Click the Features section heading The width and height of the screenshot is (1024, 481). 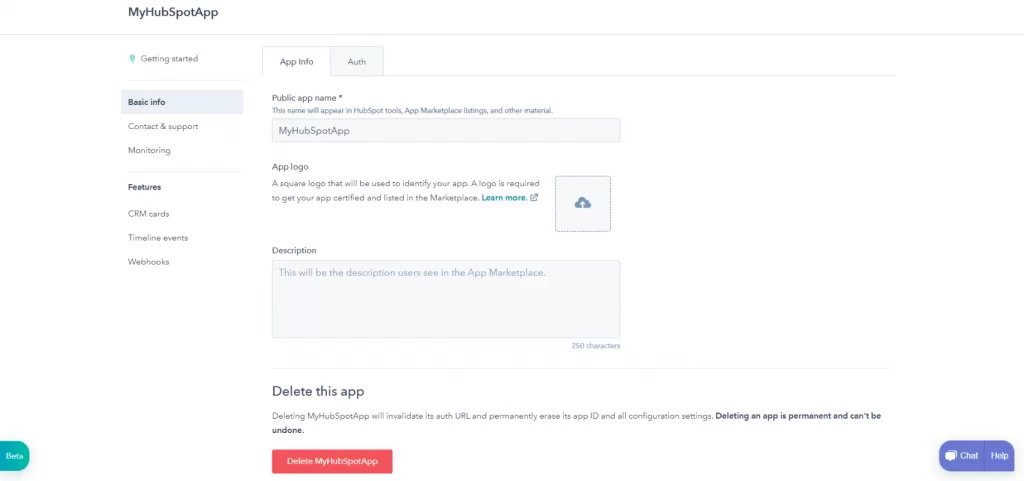144,187
